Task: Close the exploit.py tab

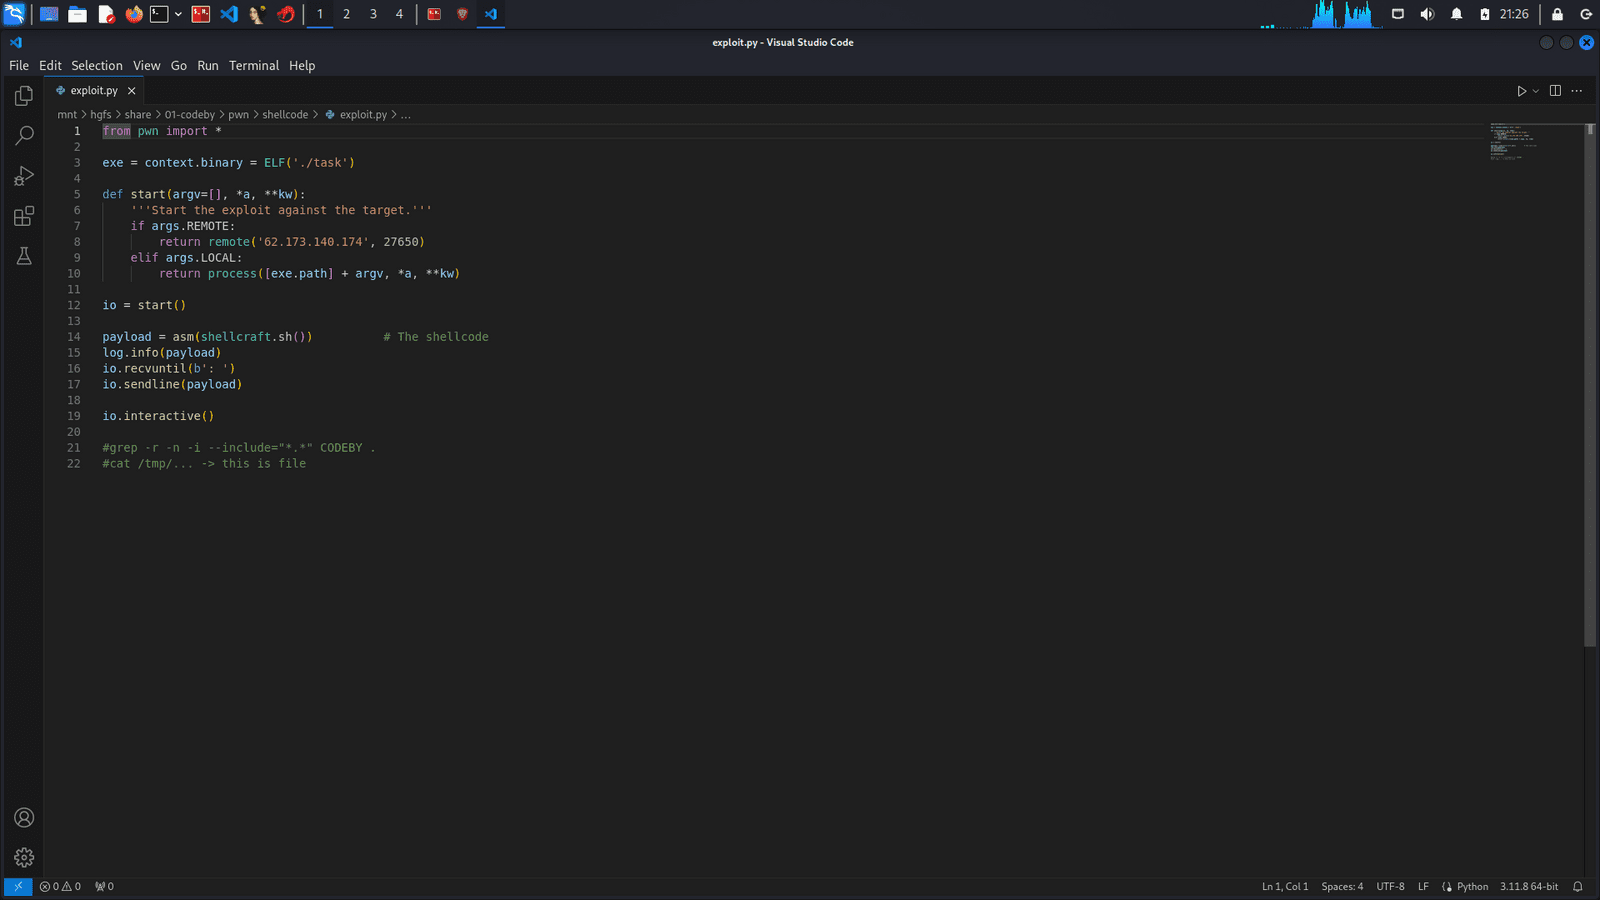Action: (131, 91)
